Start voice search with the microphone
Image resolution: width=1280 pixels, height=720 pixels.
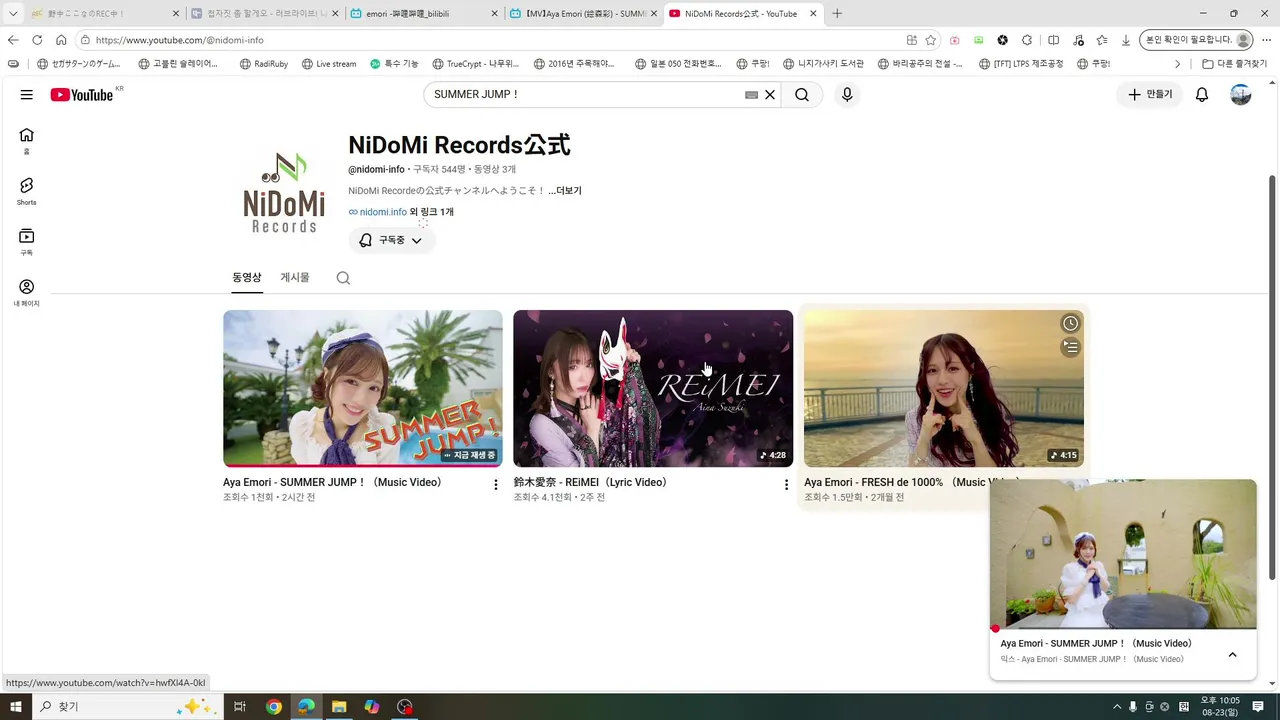click(x=847, y=95)
